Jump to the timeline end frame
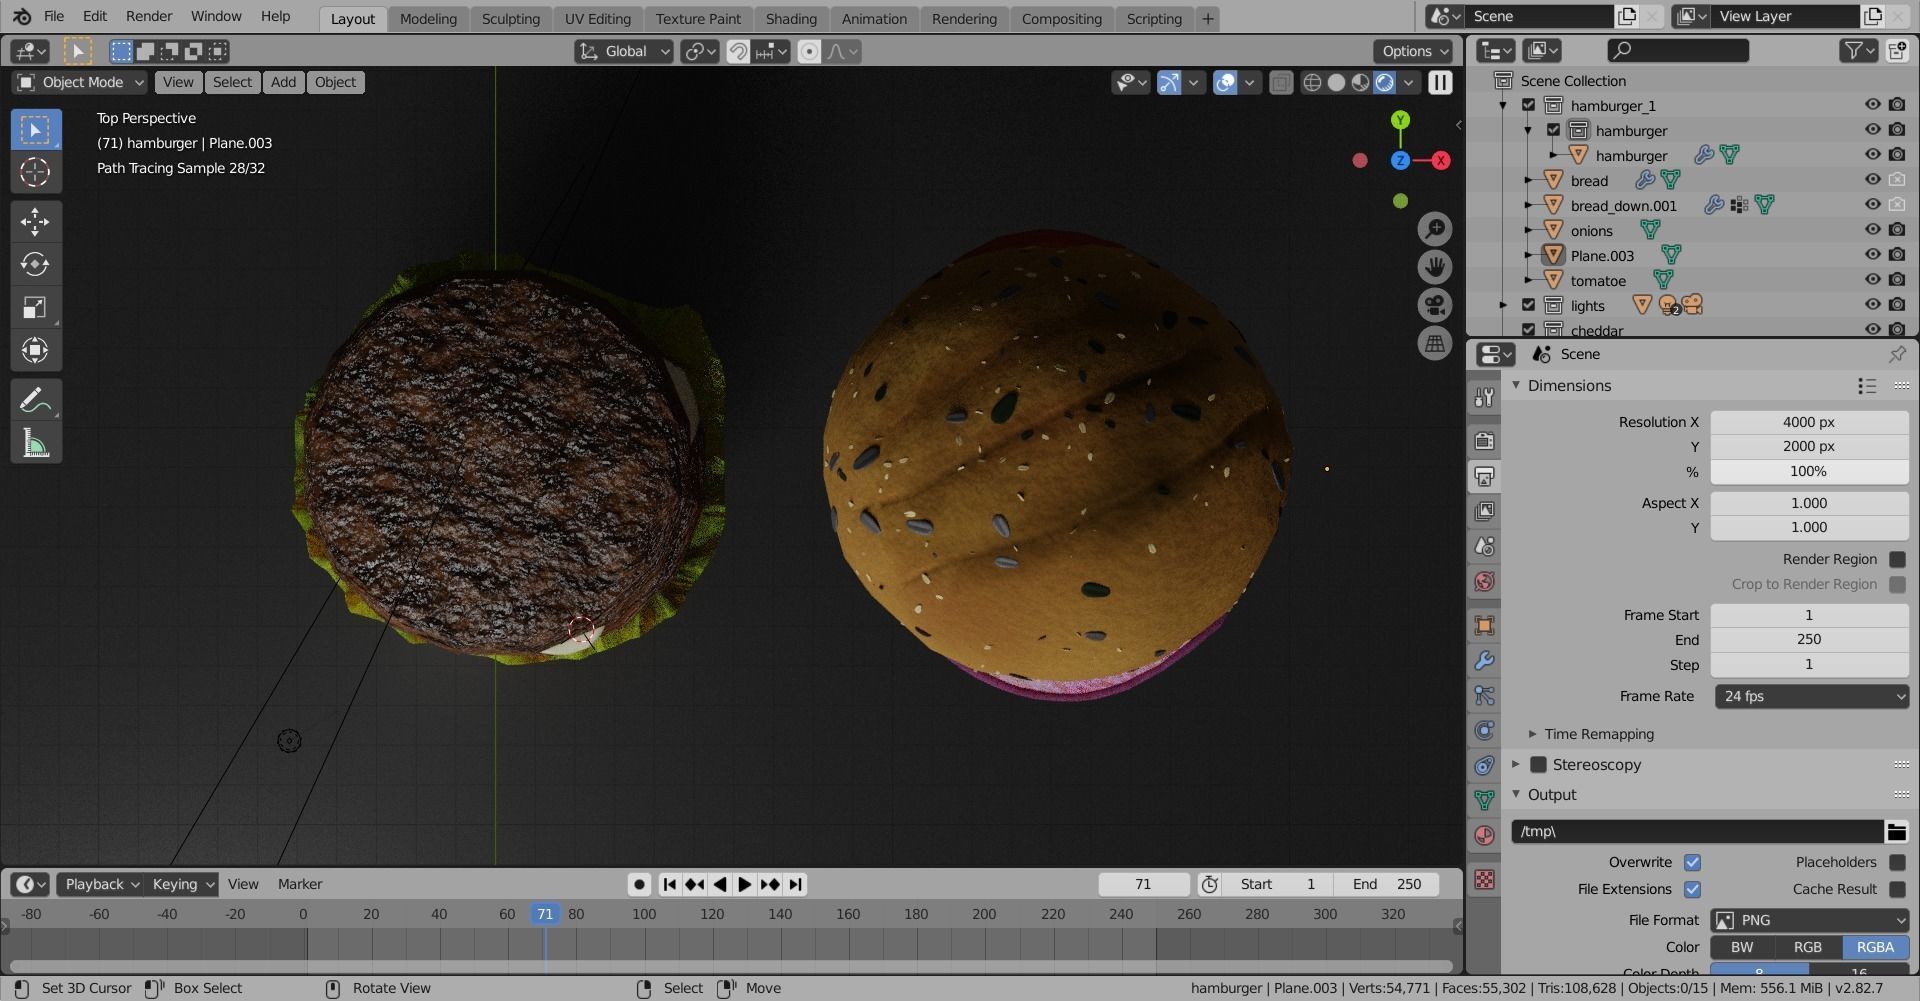The width and height of the screenshot is (1920, 1001). click(795, 884)
